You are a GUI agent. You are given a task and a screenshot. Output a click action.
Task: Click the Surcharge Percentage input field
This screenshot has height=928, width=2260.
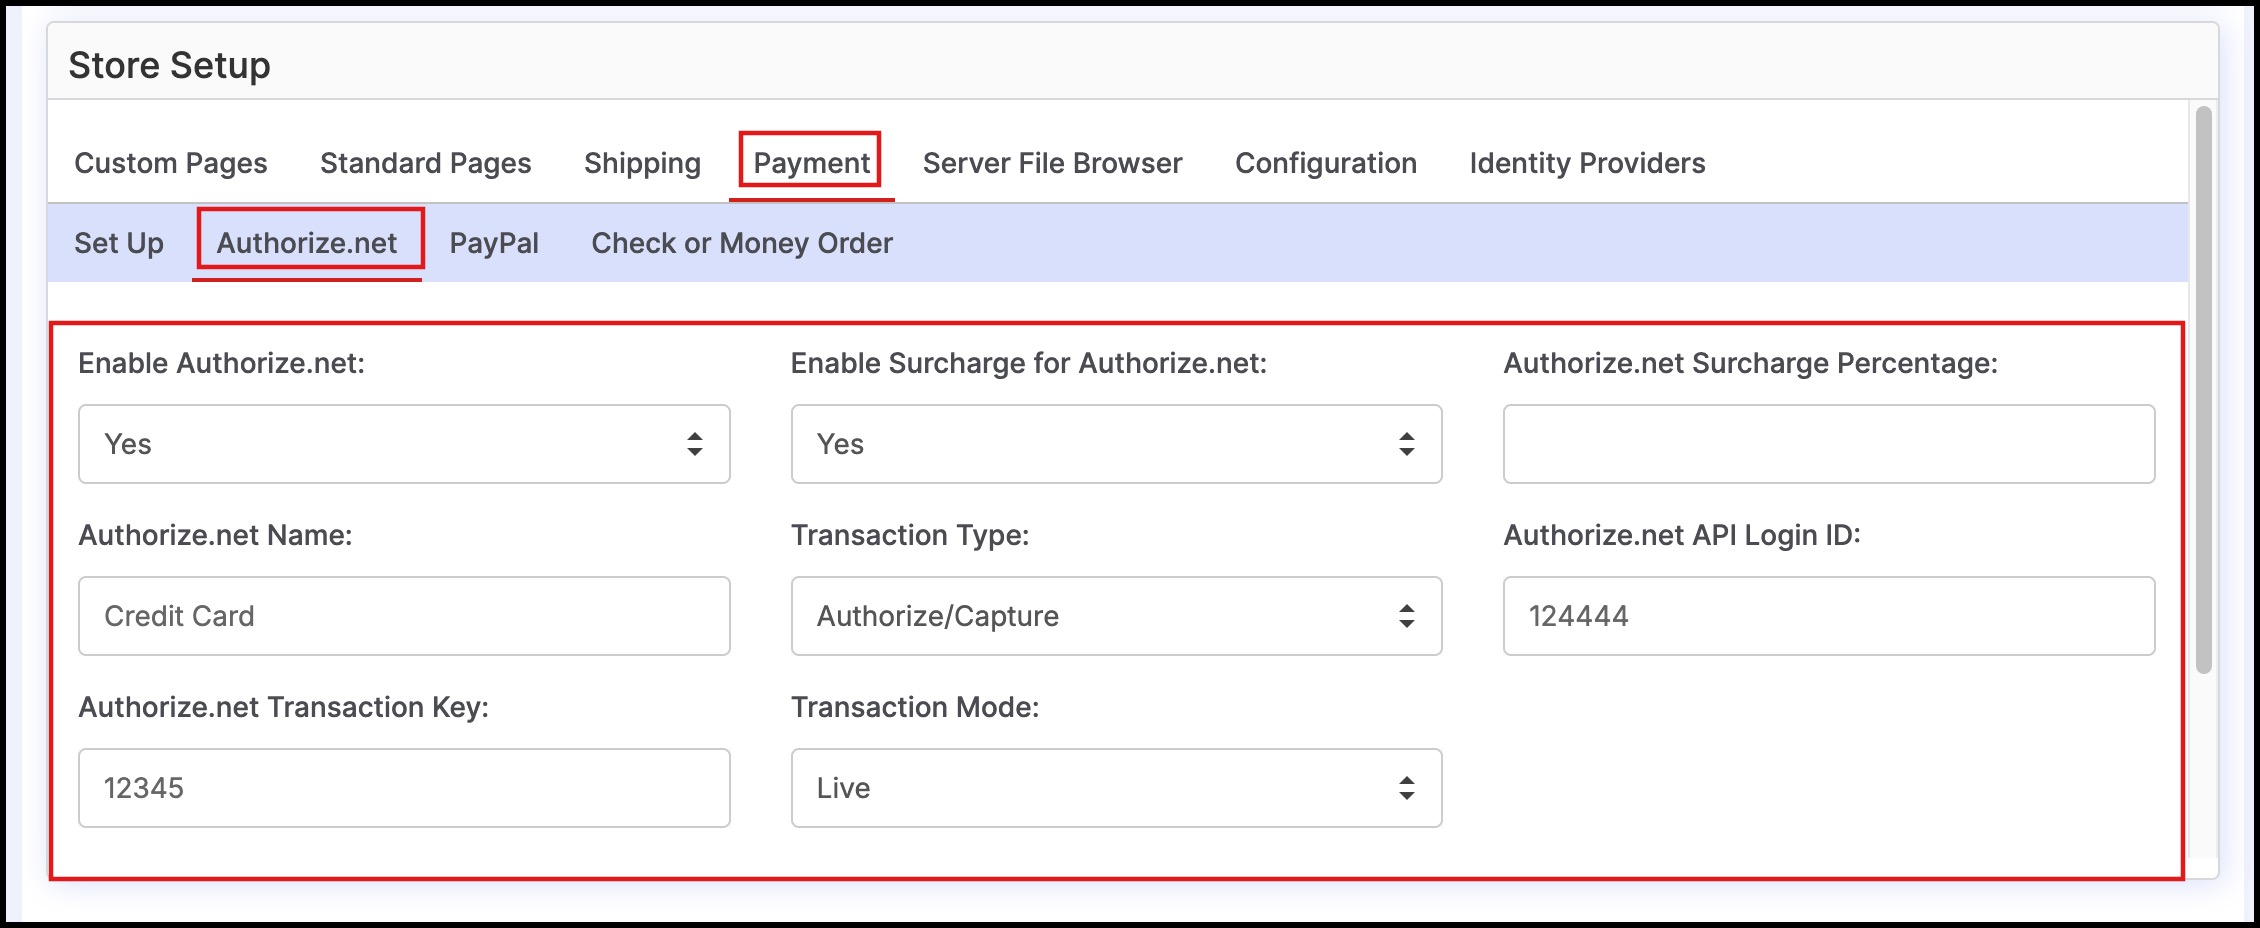pos(1829,444)
